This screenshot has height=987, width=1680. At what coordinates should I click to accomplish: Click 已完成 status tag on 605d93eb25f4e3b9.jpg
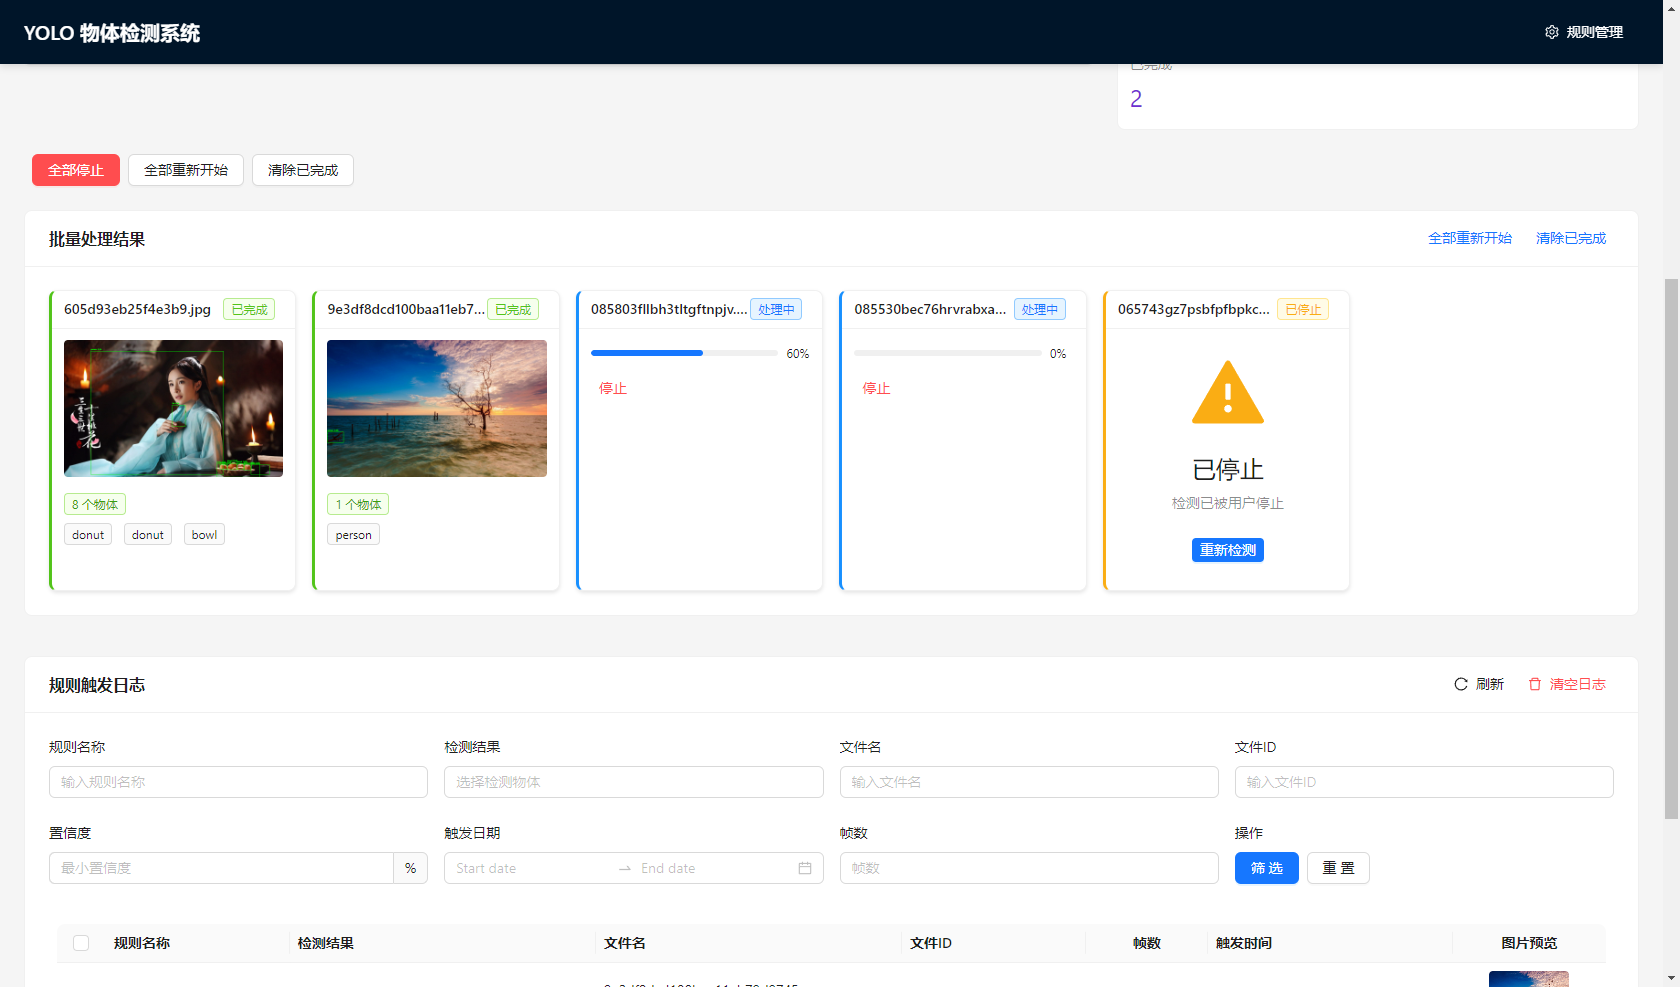point(249,310)
